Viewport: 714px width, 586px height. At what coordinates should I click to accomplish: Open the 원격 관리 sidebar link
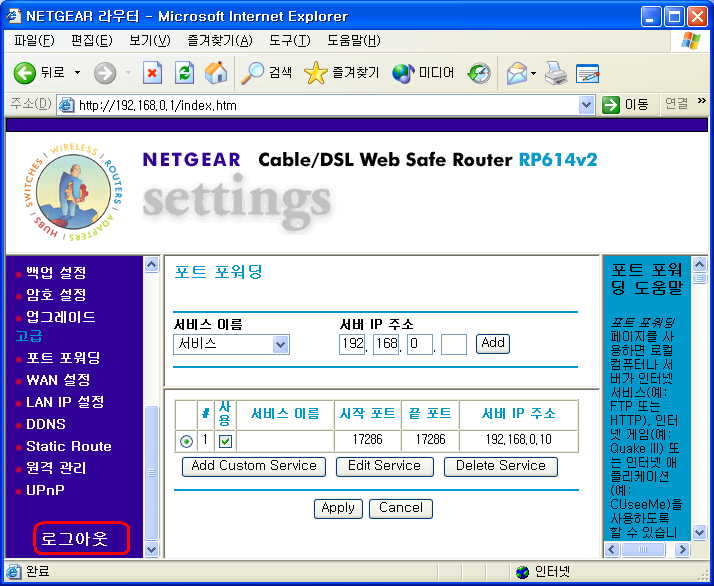click(x=56, y=468)
